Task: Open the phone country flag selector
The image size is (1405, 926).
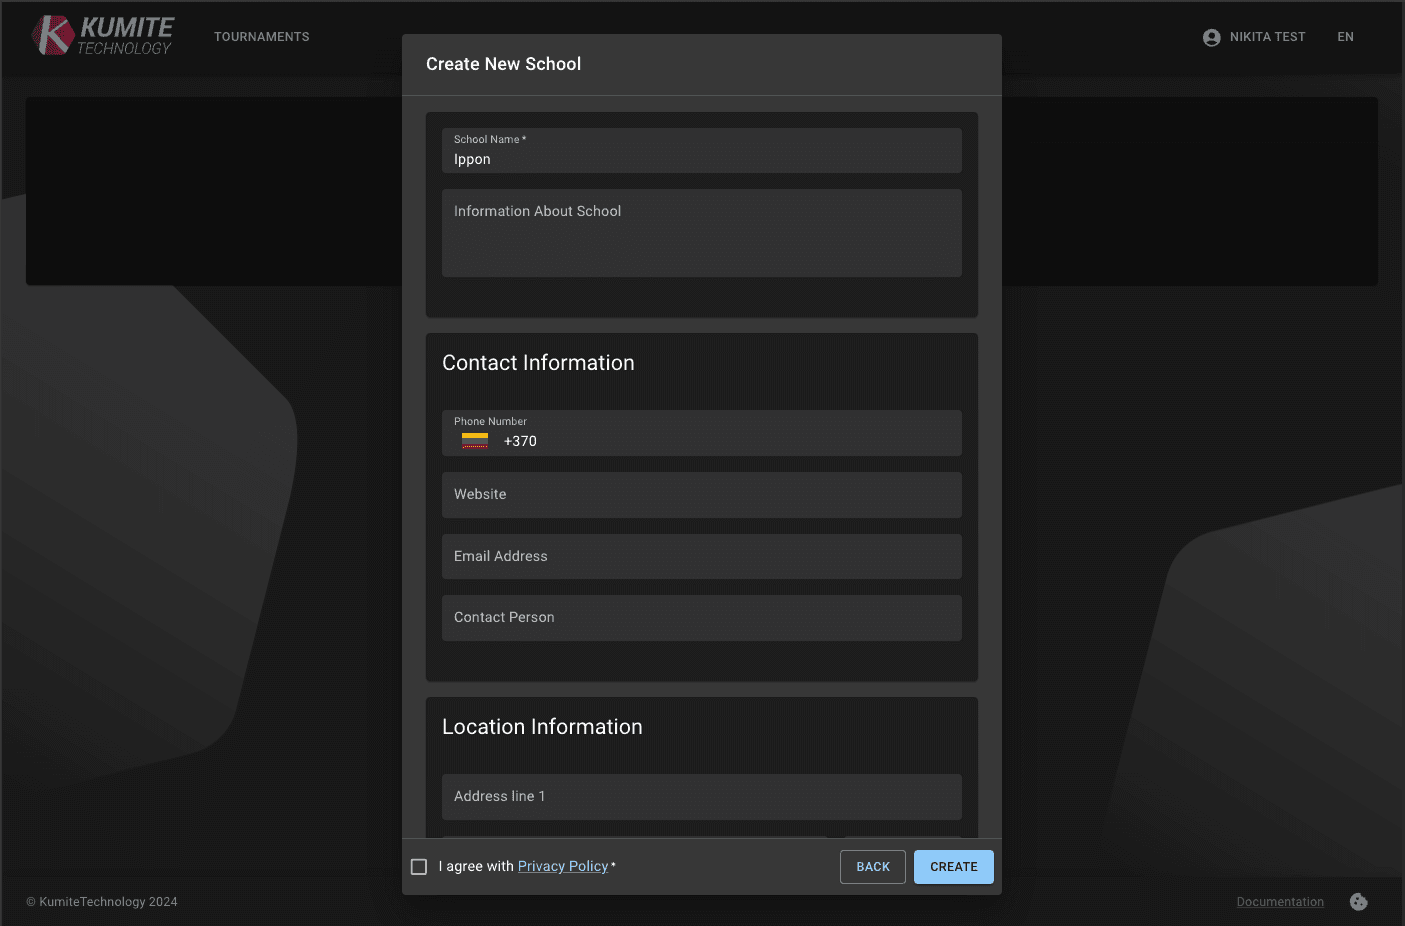Action: 475,439
